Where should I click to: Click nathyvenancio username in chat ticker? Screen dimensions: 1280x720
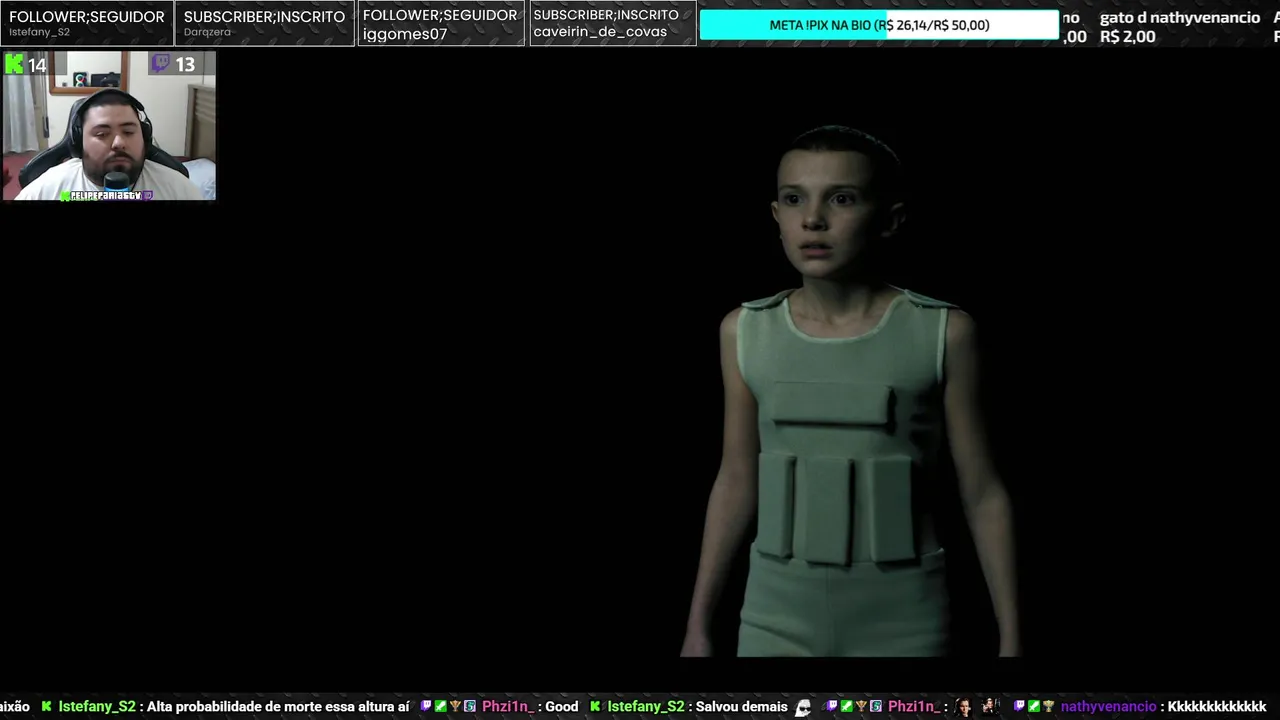click(1108, 706)
